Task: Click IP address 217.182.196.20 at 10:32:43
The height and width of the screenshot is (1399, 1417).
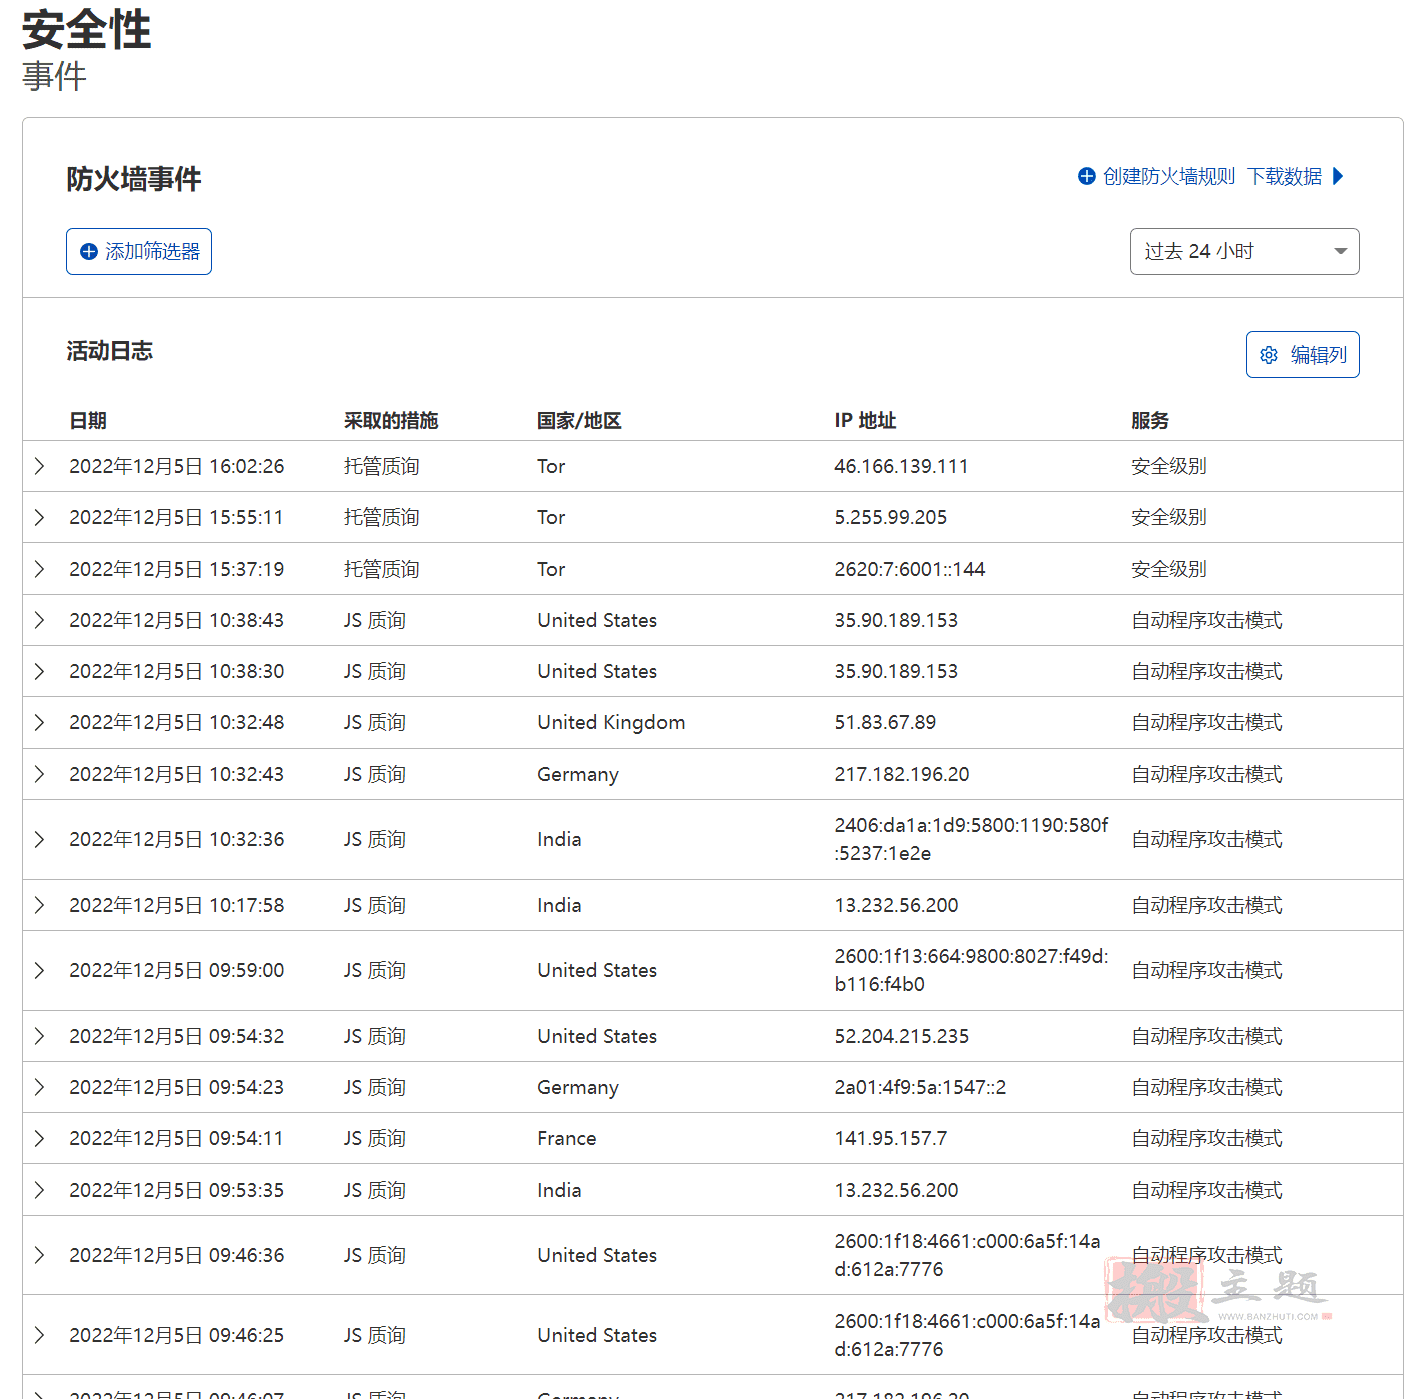Action: (x=902, y=774)
